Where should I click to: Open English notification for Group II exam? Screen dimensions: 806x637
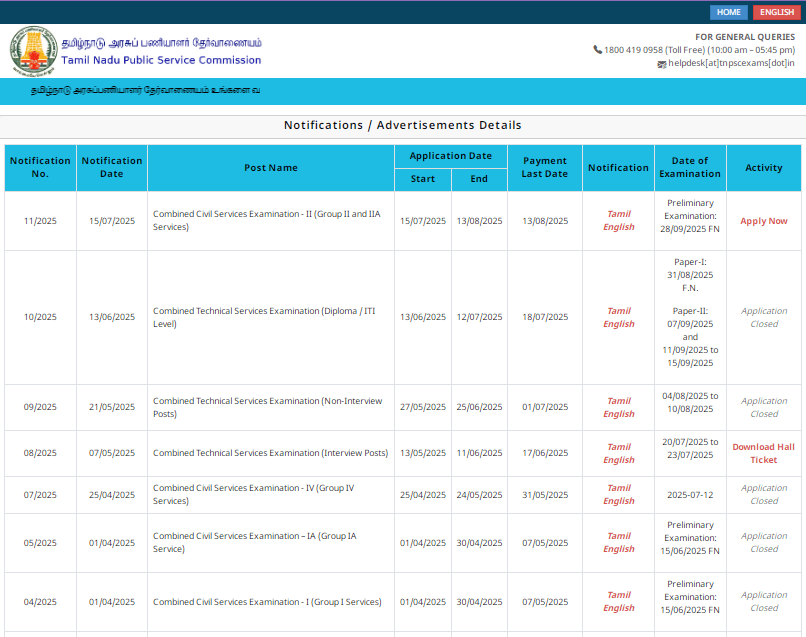tap(618, 227)
